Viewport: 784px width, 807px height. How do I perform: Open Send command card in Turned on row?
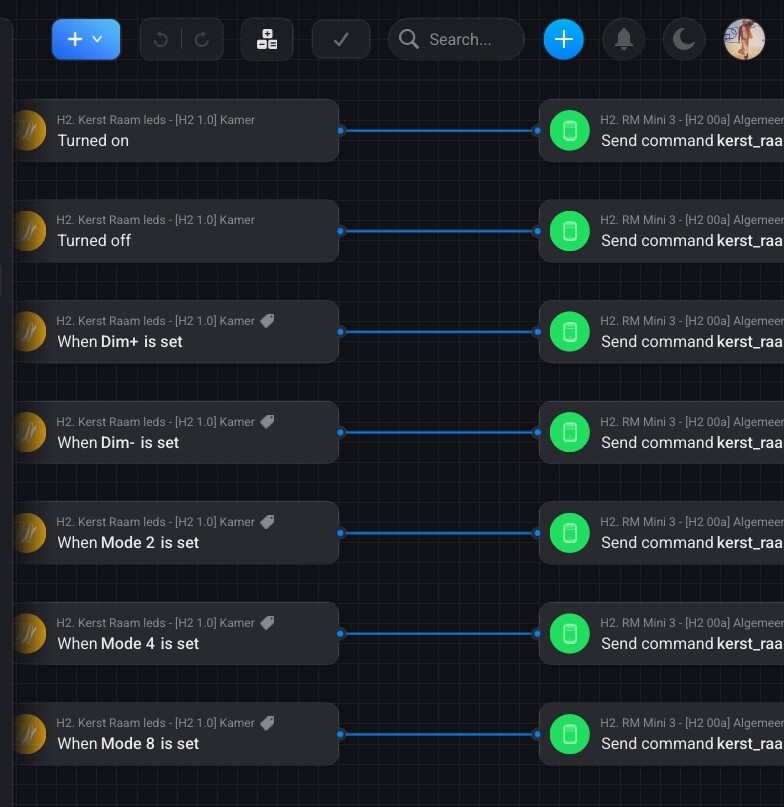tap(661, 131)
